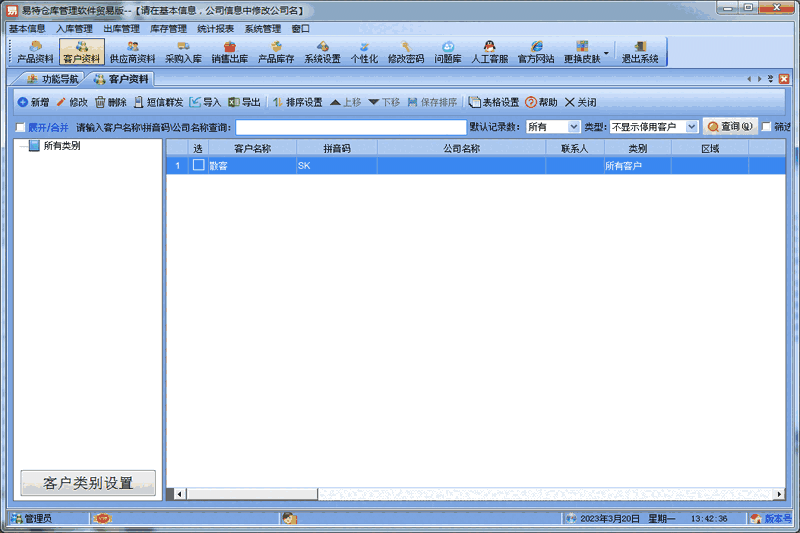Contact 人工客服 via penguin icon
This screenshot has width=800, height=533.
(x=490, y=52)
